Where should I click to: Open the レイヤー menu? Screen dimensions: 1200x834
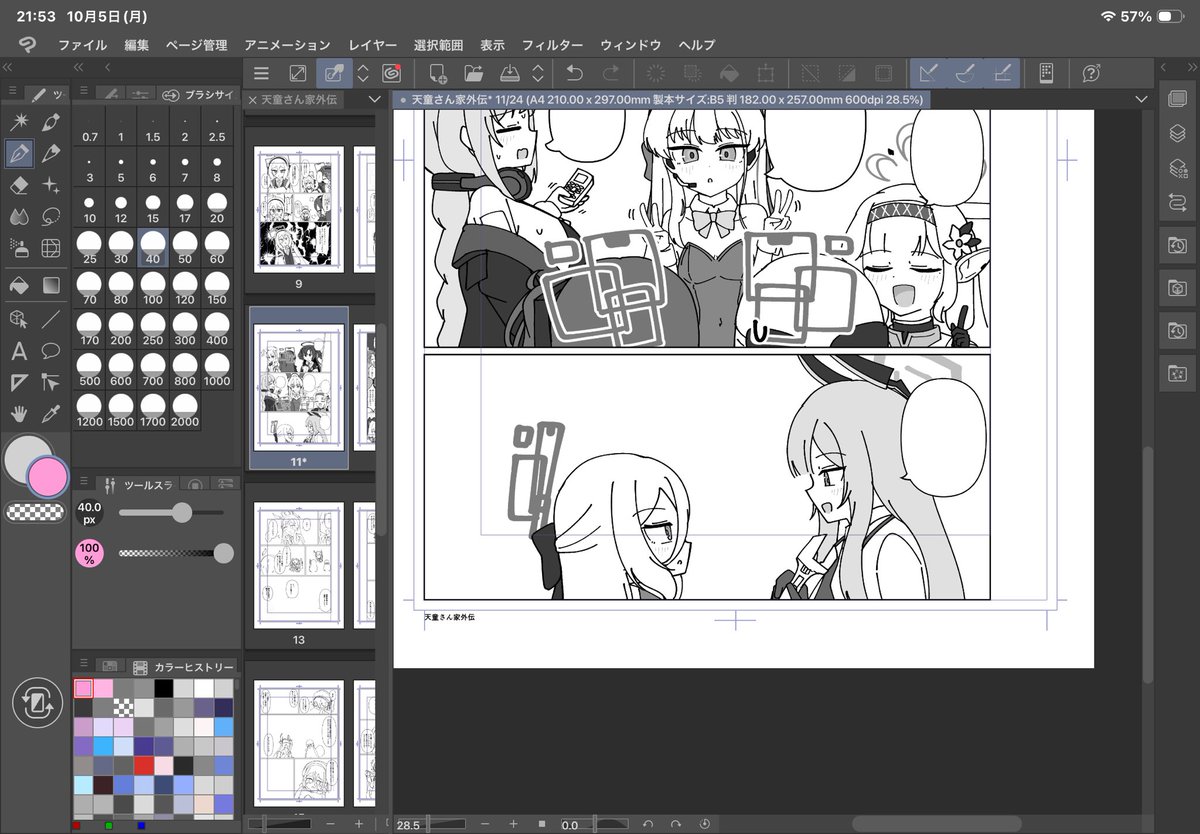click(373, 45)
